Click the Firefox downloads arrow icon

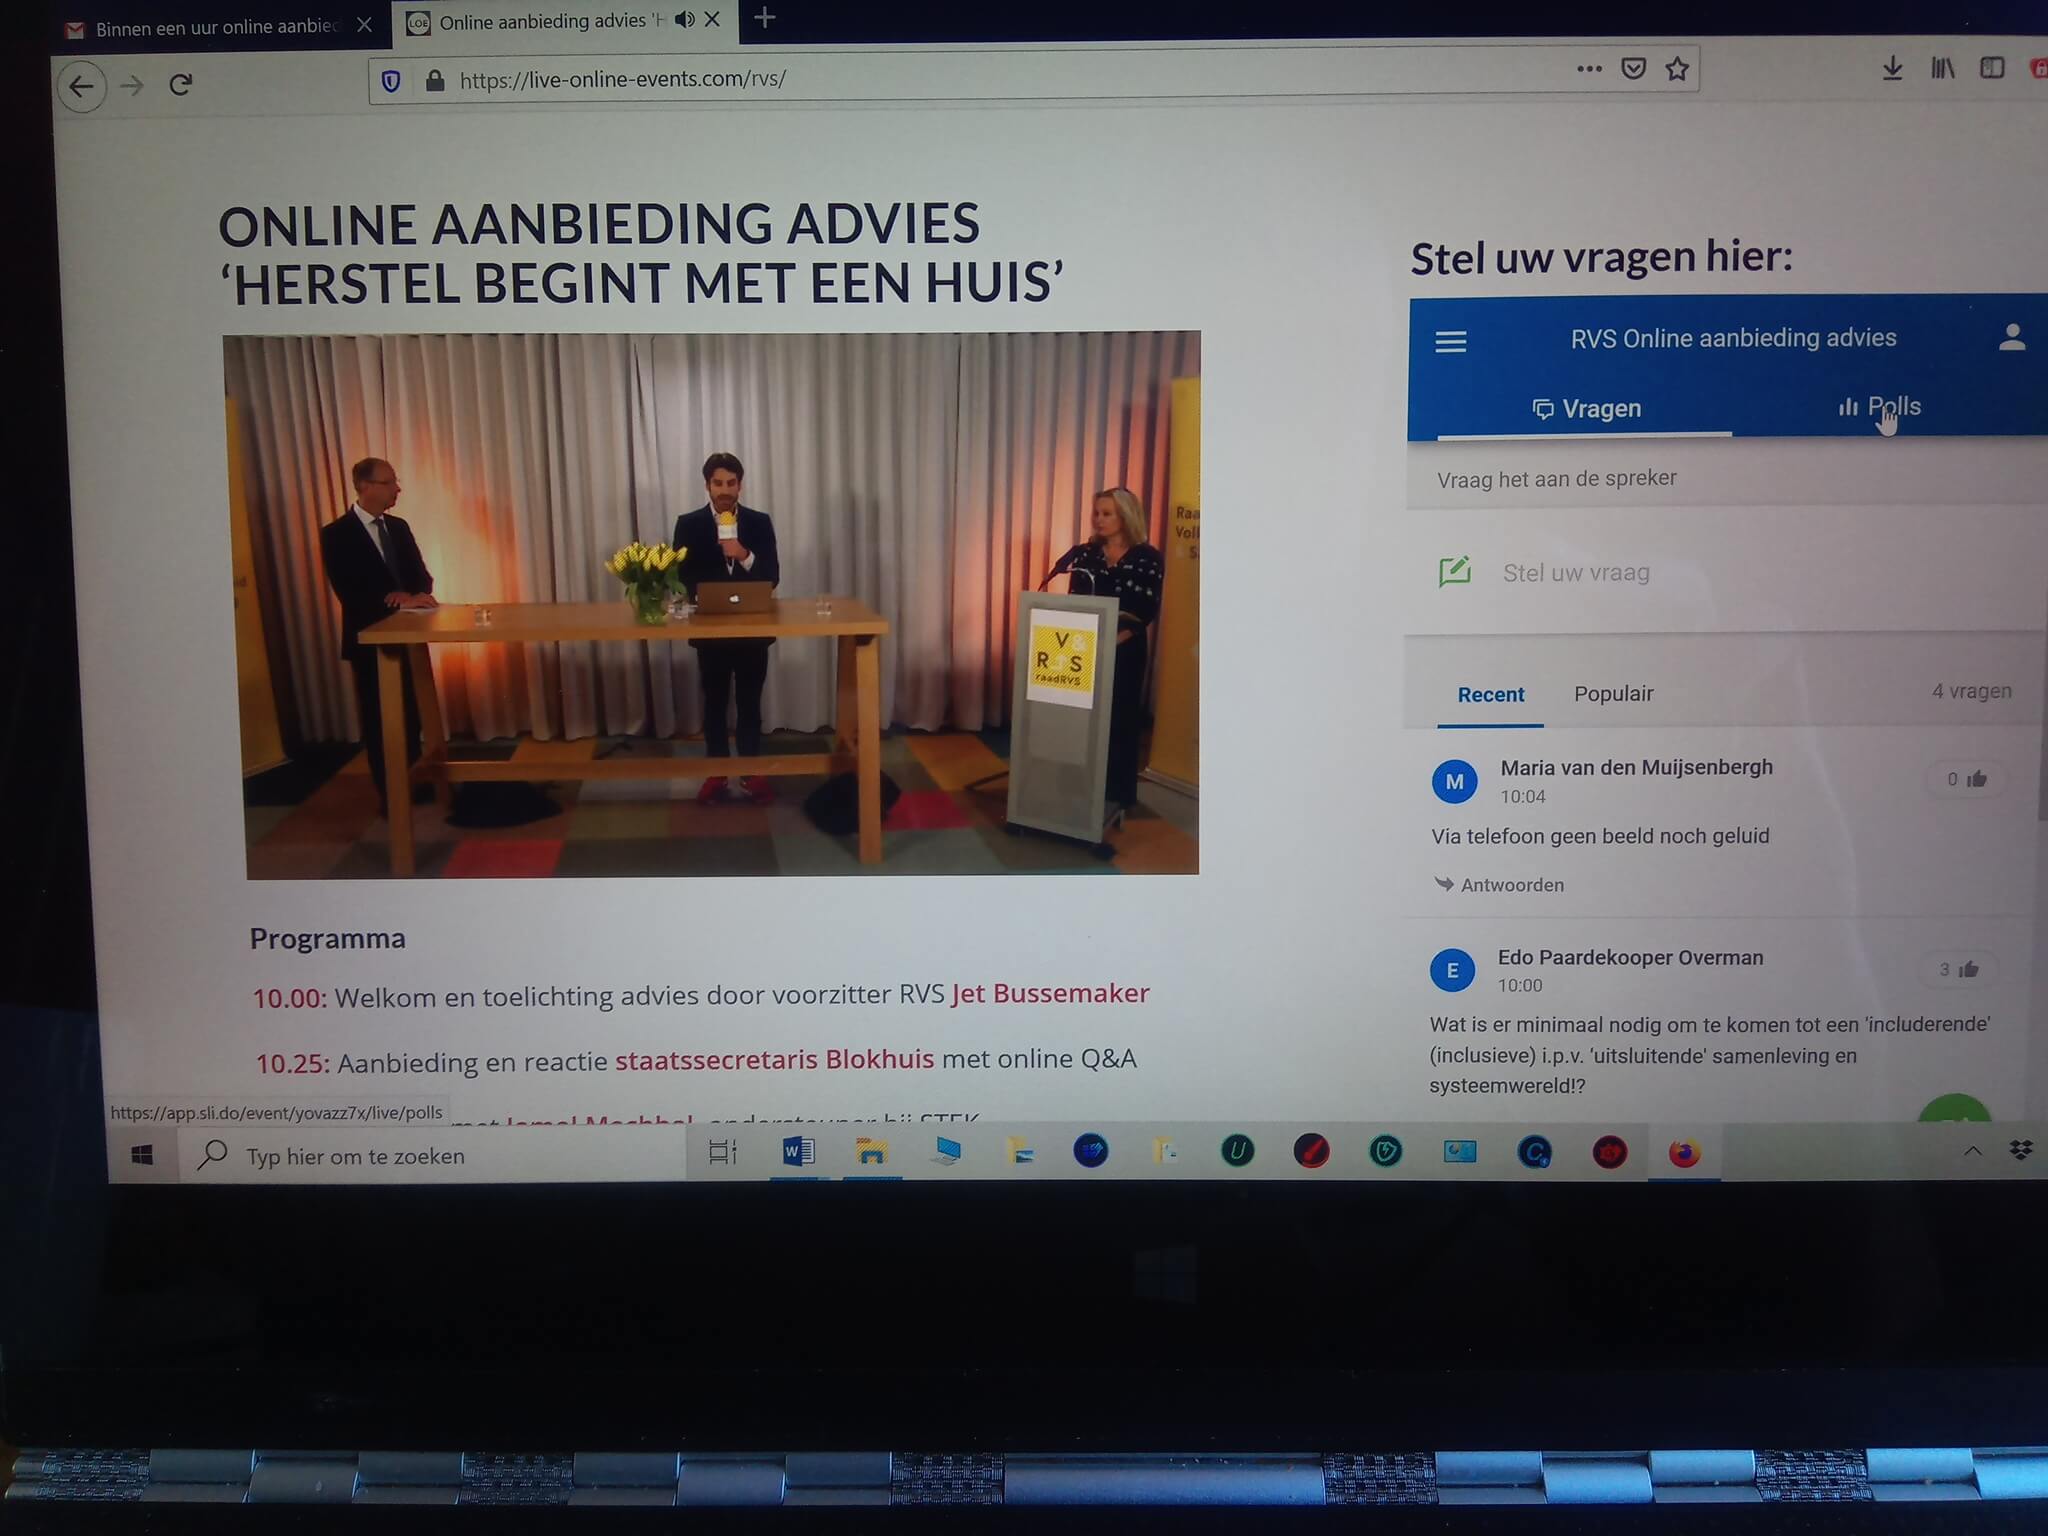[1891, 68]
